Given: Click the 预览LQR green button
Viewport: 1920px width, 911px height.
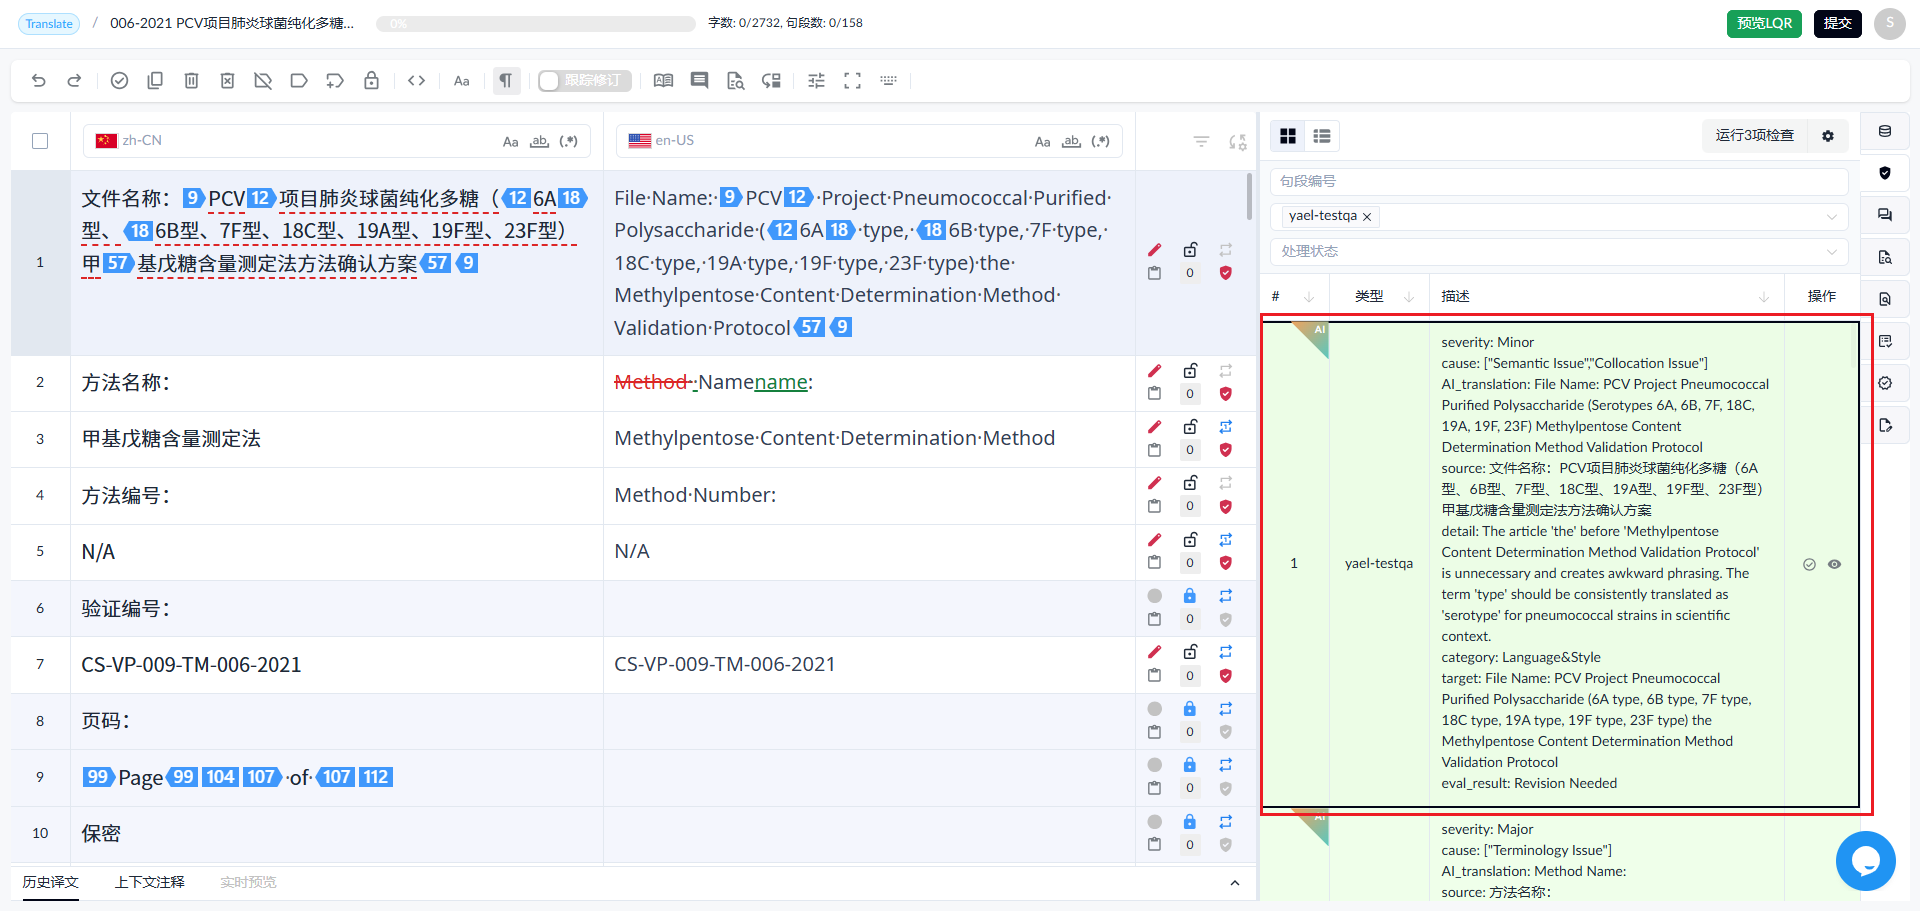Looking at the screenshot, I should pos(1764,23).
